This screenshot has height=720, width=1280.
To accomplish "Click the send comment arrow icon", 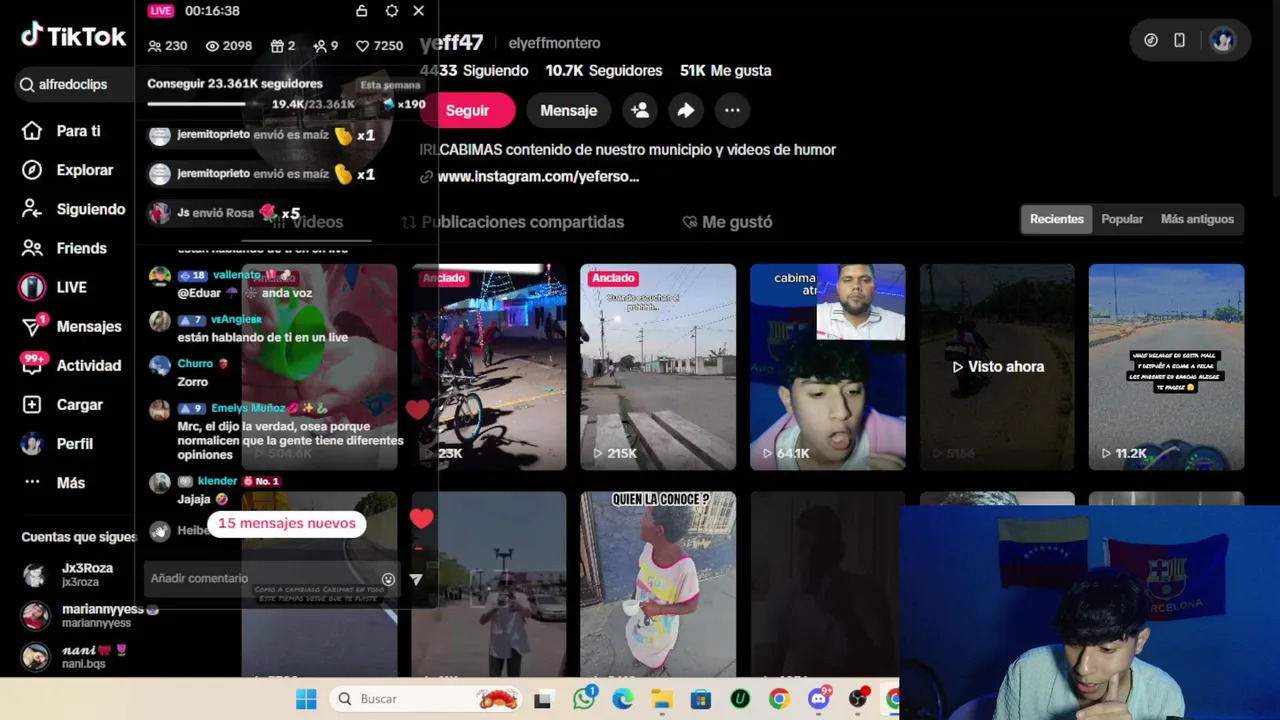I will click(416, 579).
